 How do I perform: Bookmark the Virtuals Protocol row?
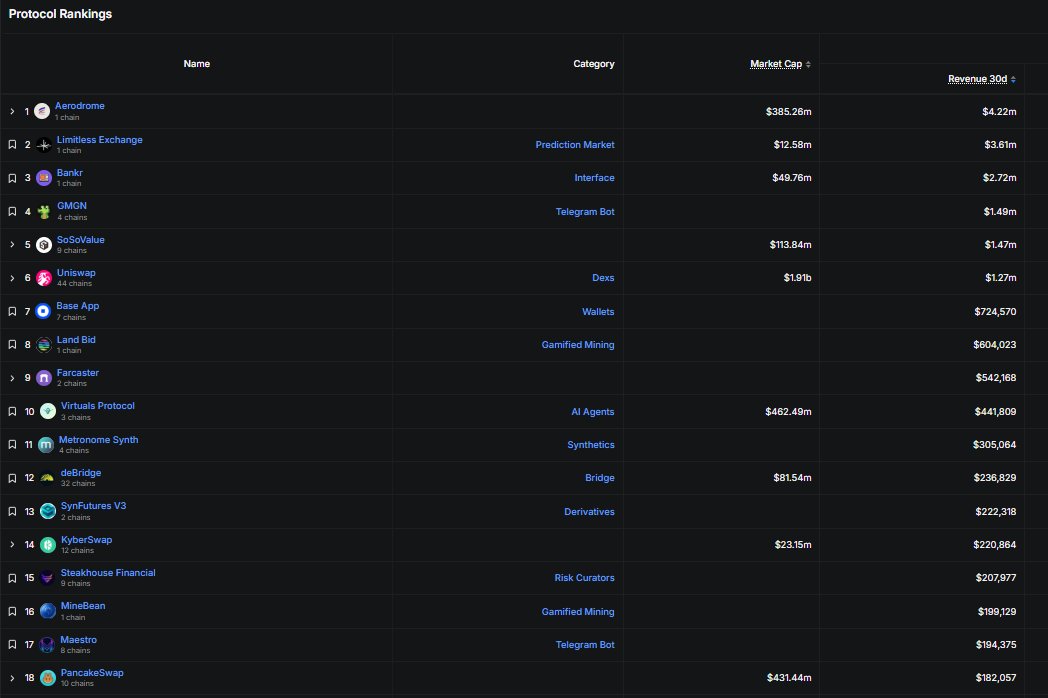coord(12,411)
